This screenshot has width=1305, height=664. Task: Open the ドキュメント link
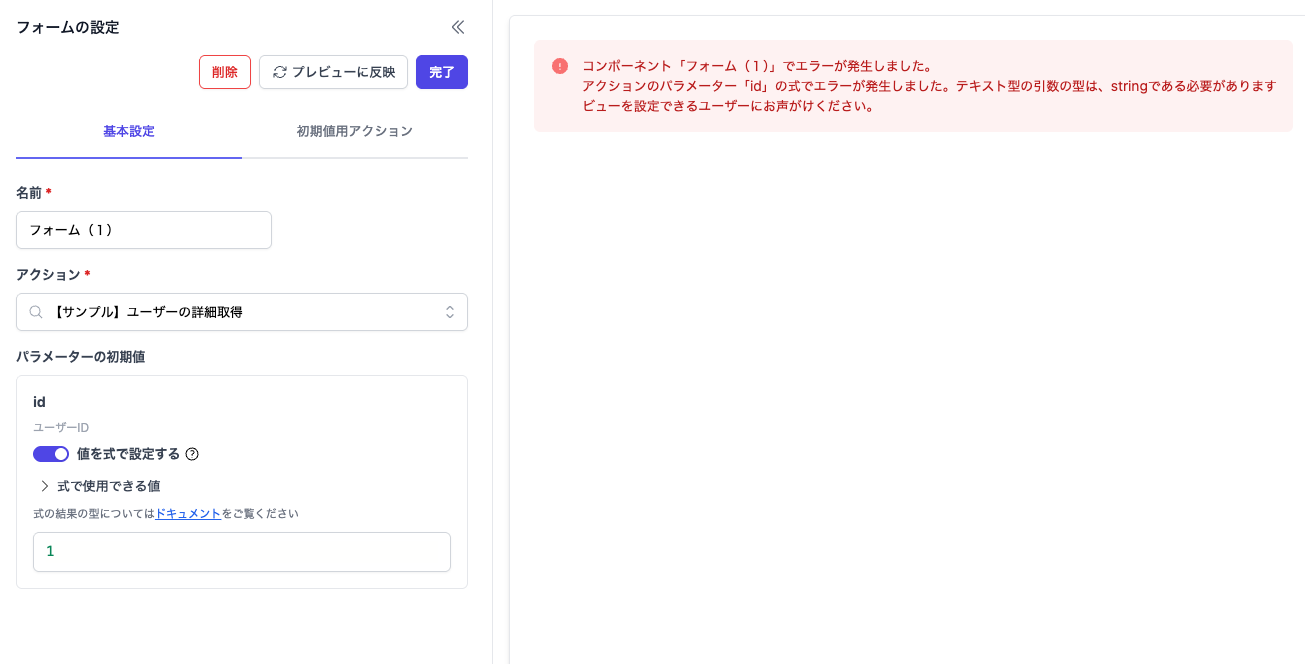(x=188, y=513)
